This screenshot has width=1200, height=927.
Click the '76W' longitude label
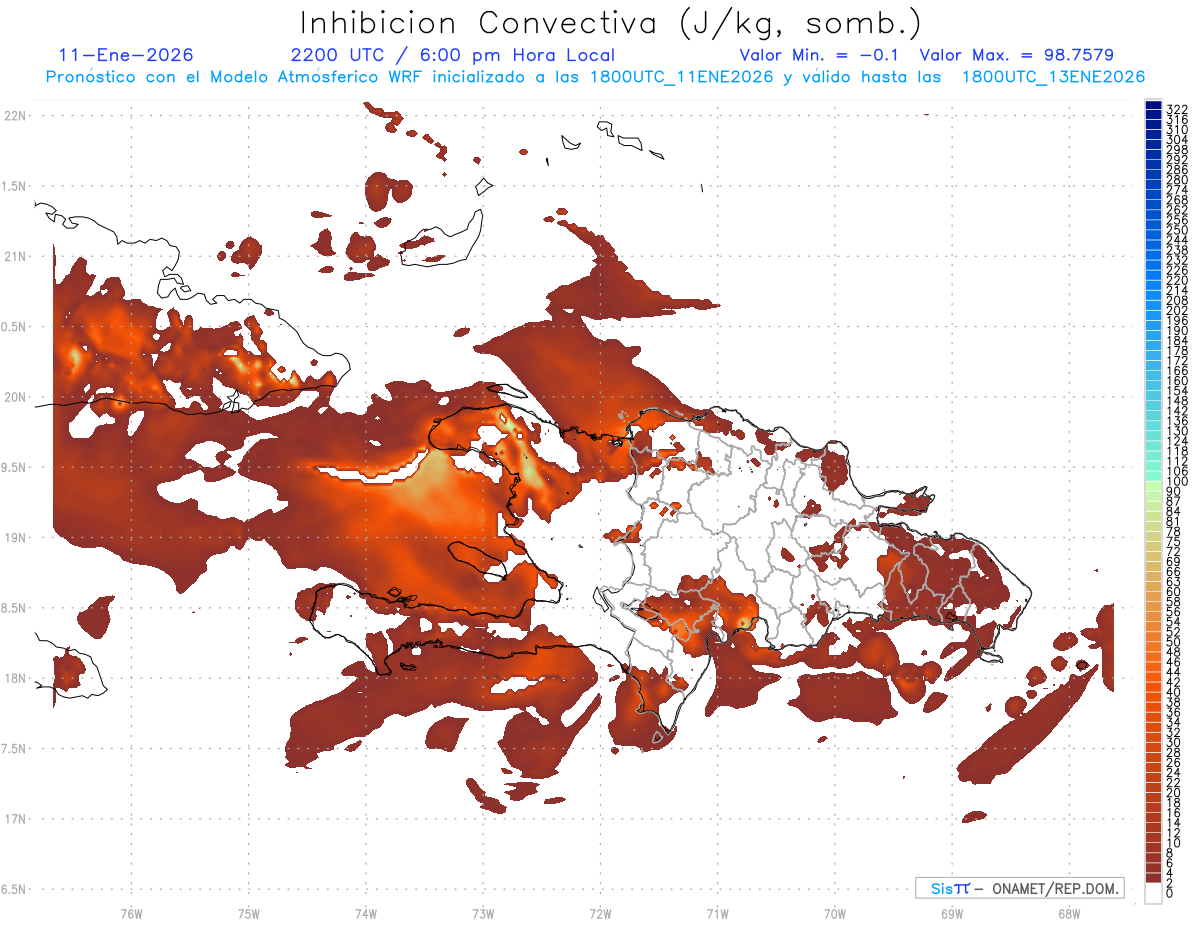(131, 913)
